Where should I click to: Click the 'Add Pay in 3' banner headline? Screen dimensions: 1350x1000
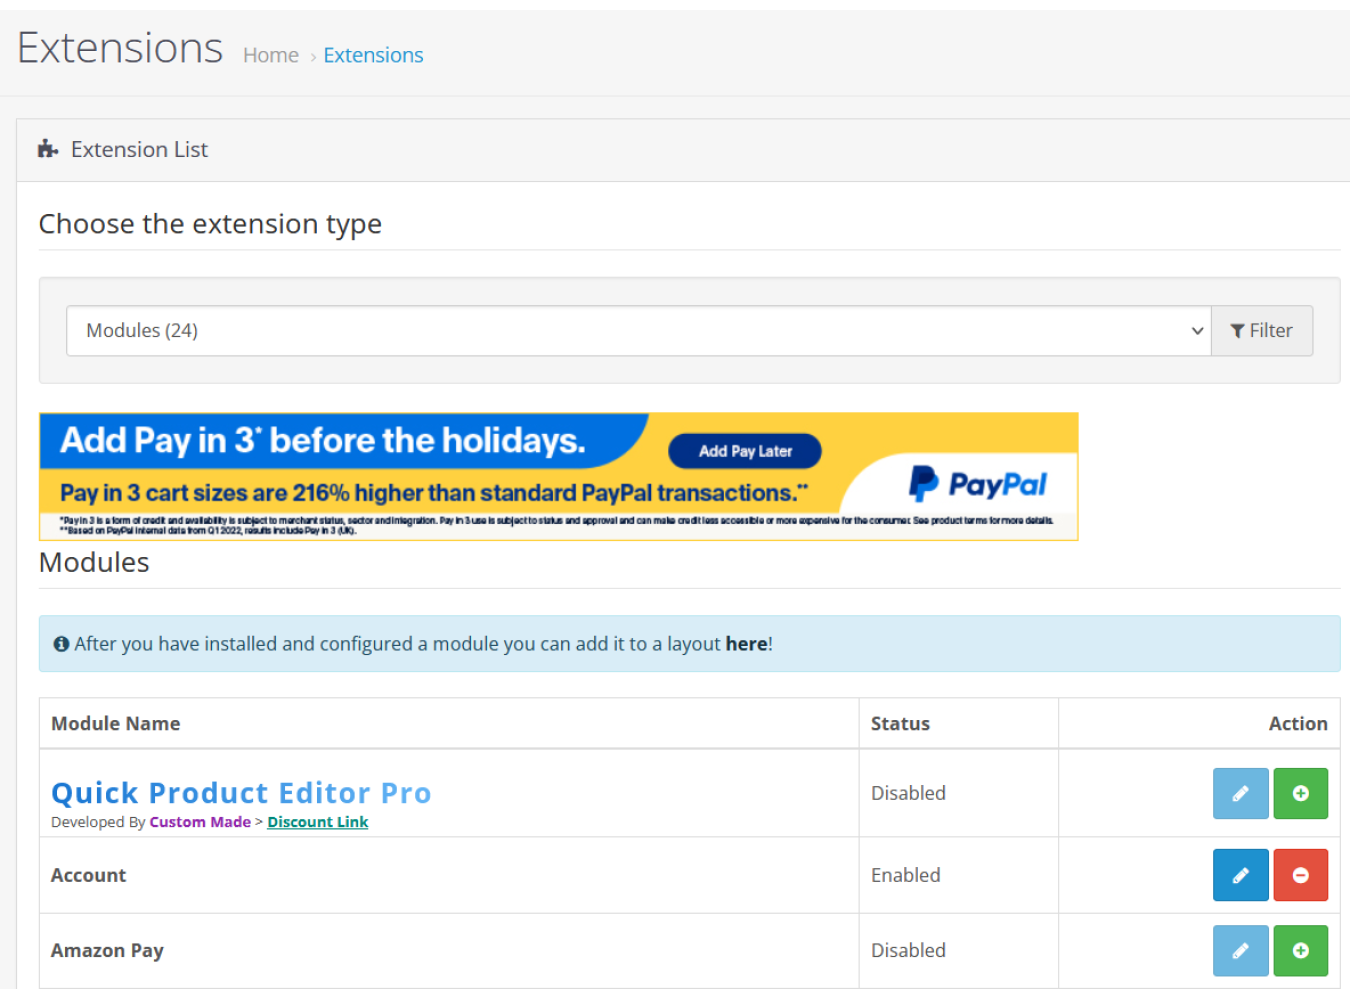[322, 441]
